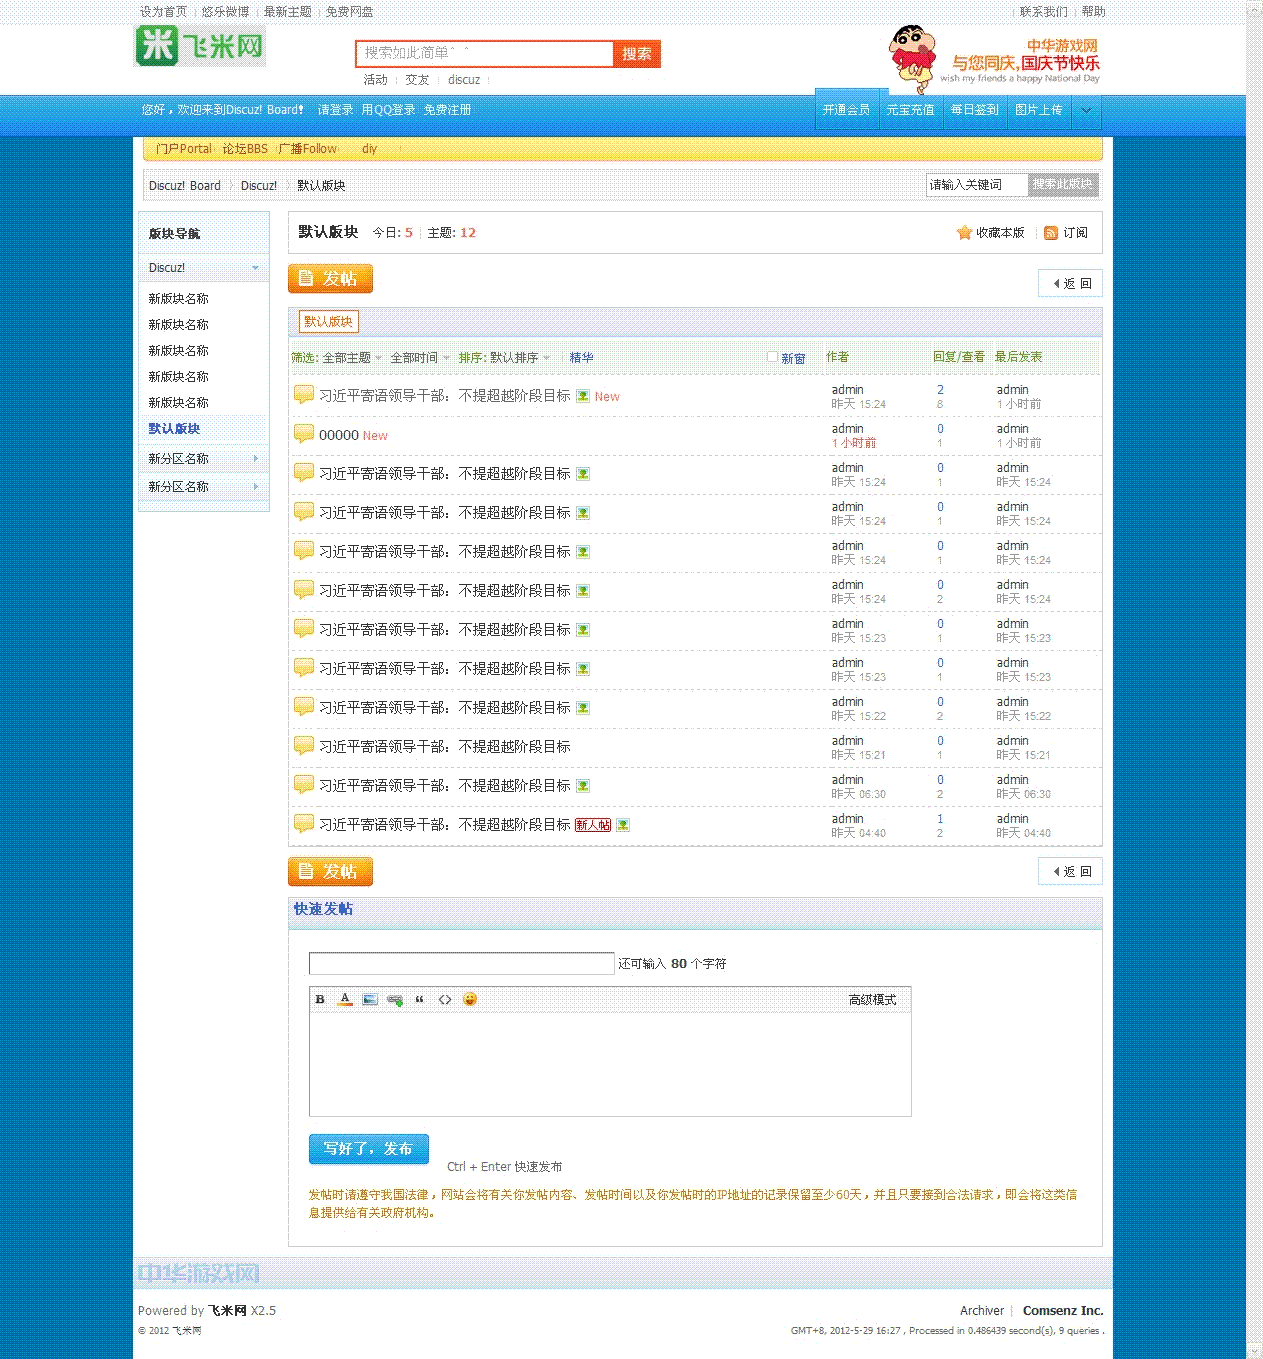Click the 最新主题 top bar link
This screenshot has height=1359, width=1263.
point(288,12)
